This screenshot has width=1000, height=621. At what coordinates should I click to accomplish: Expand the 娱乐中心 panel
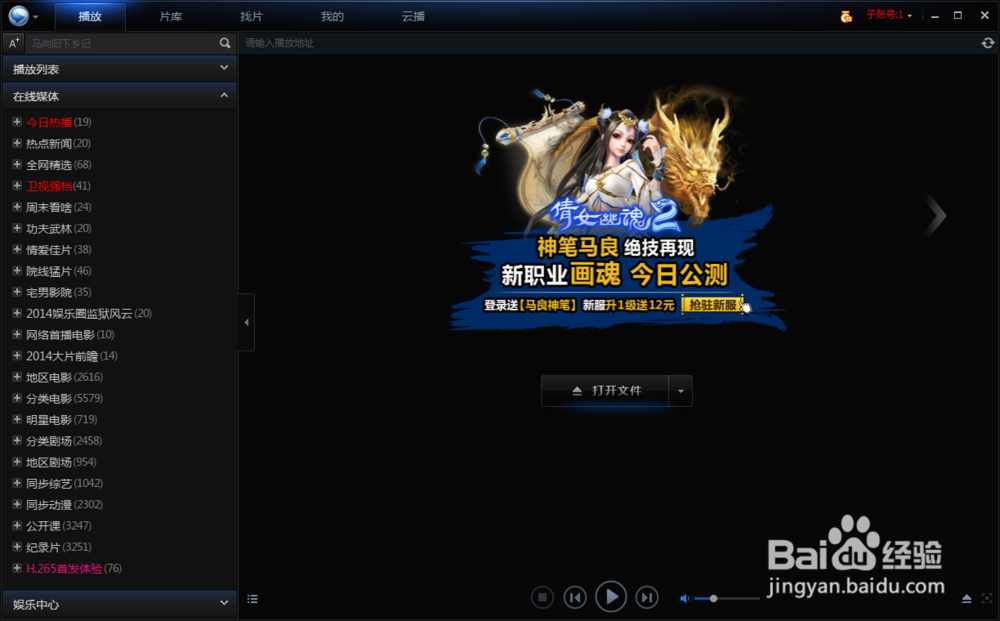pos(120,604)
